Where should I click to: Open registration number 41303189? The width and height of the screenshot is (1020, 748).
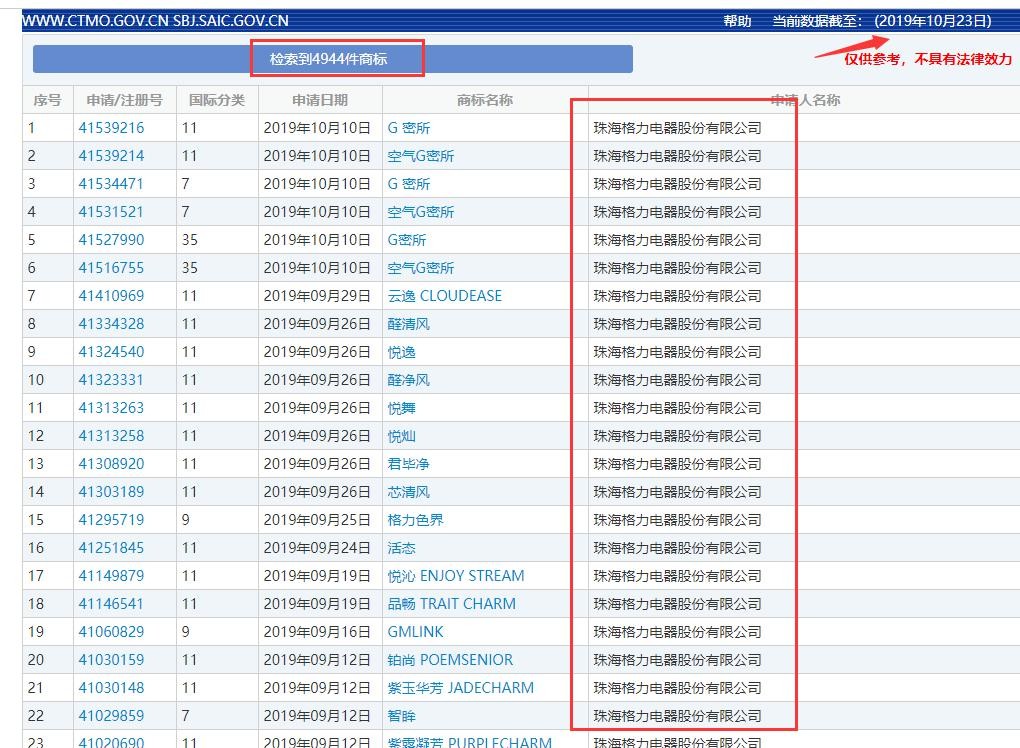pos(111,492)
